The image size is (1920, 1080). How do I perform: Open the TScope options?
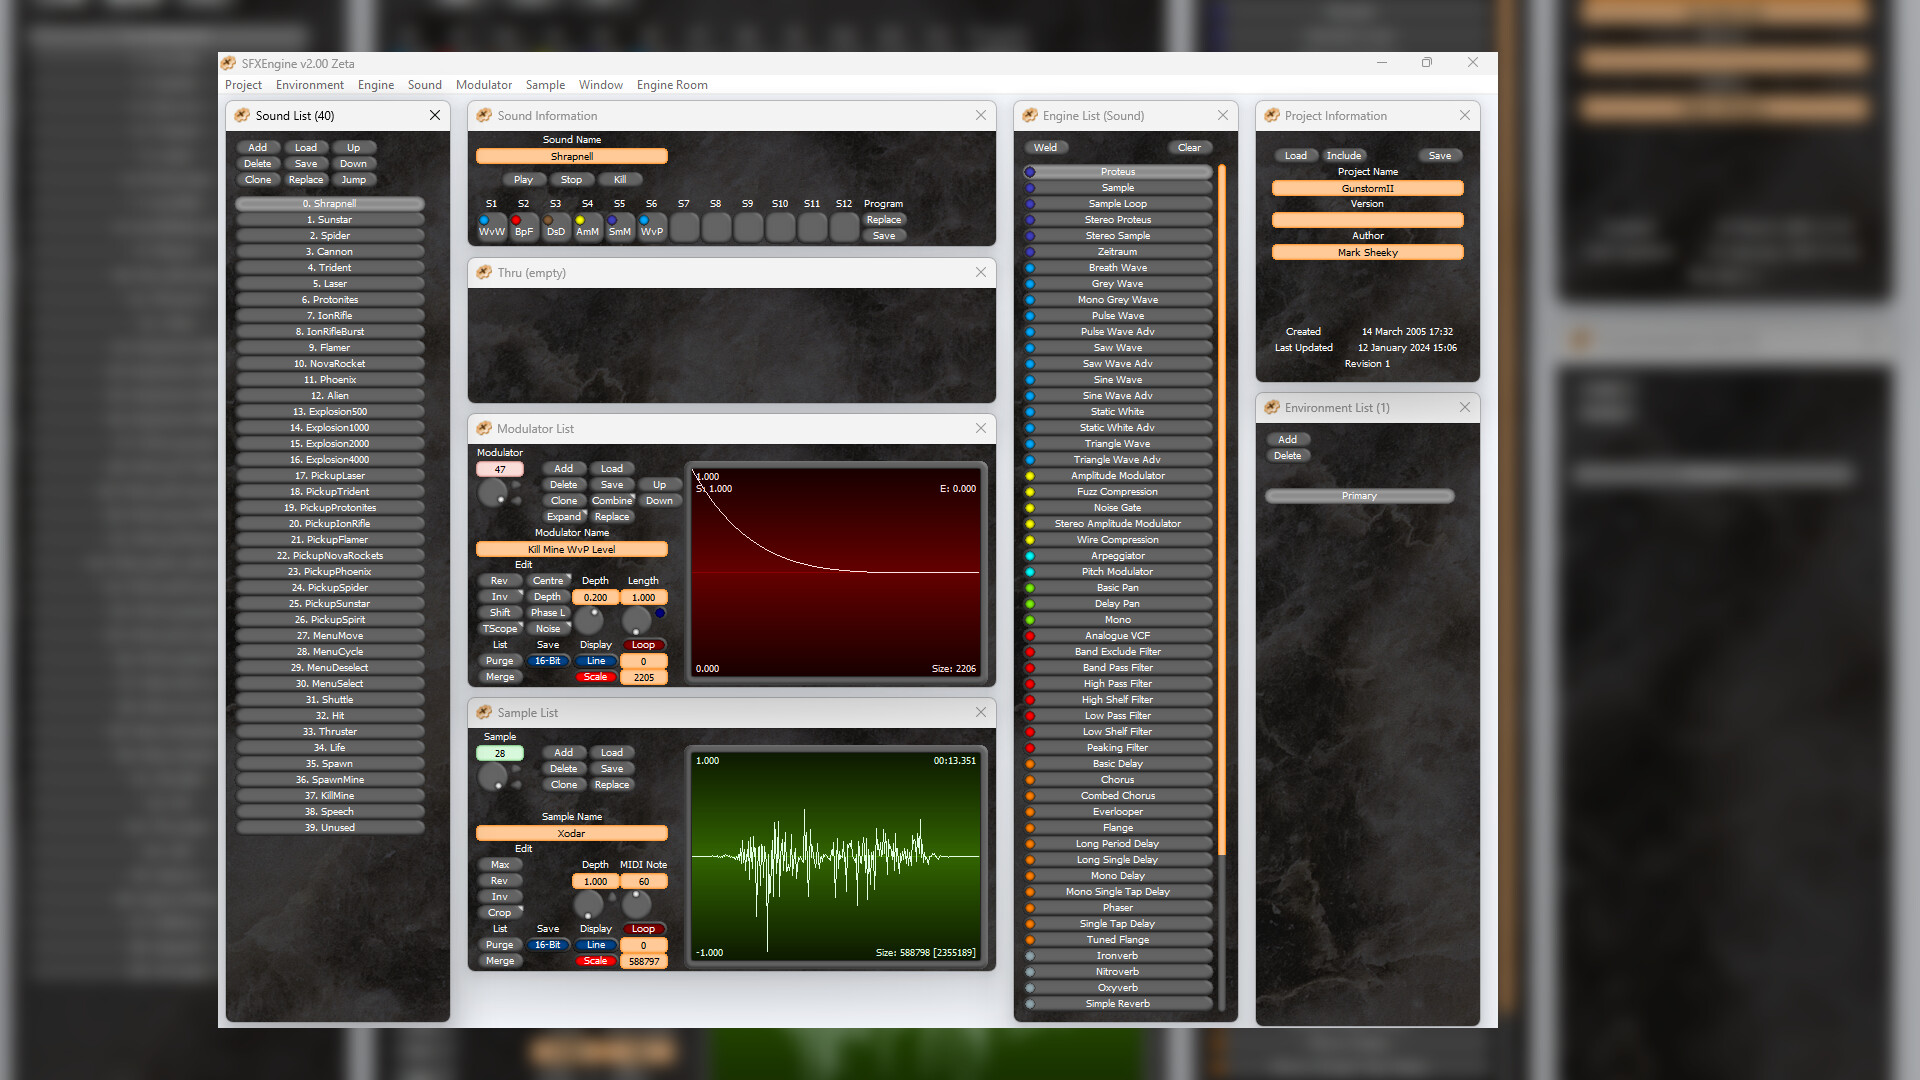500,628
